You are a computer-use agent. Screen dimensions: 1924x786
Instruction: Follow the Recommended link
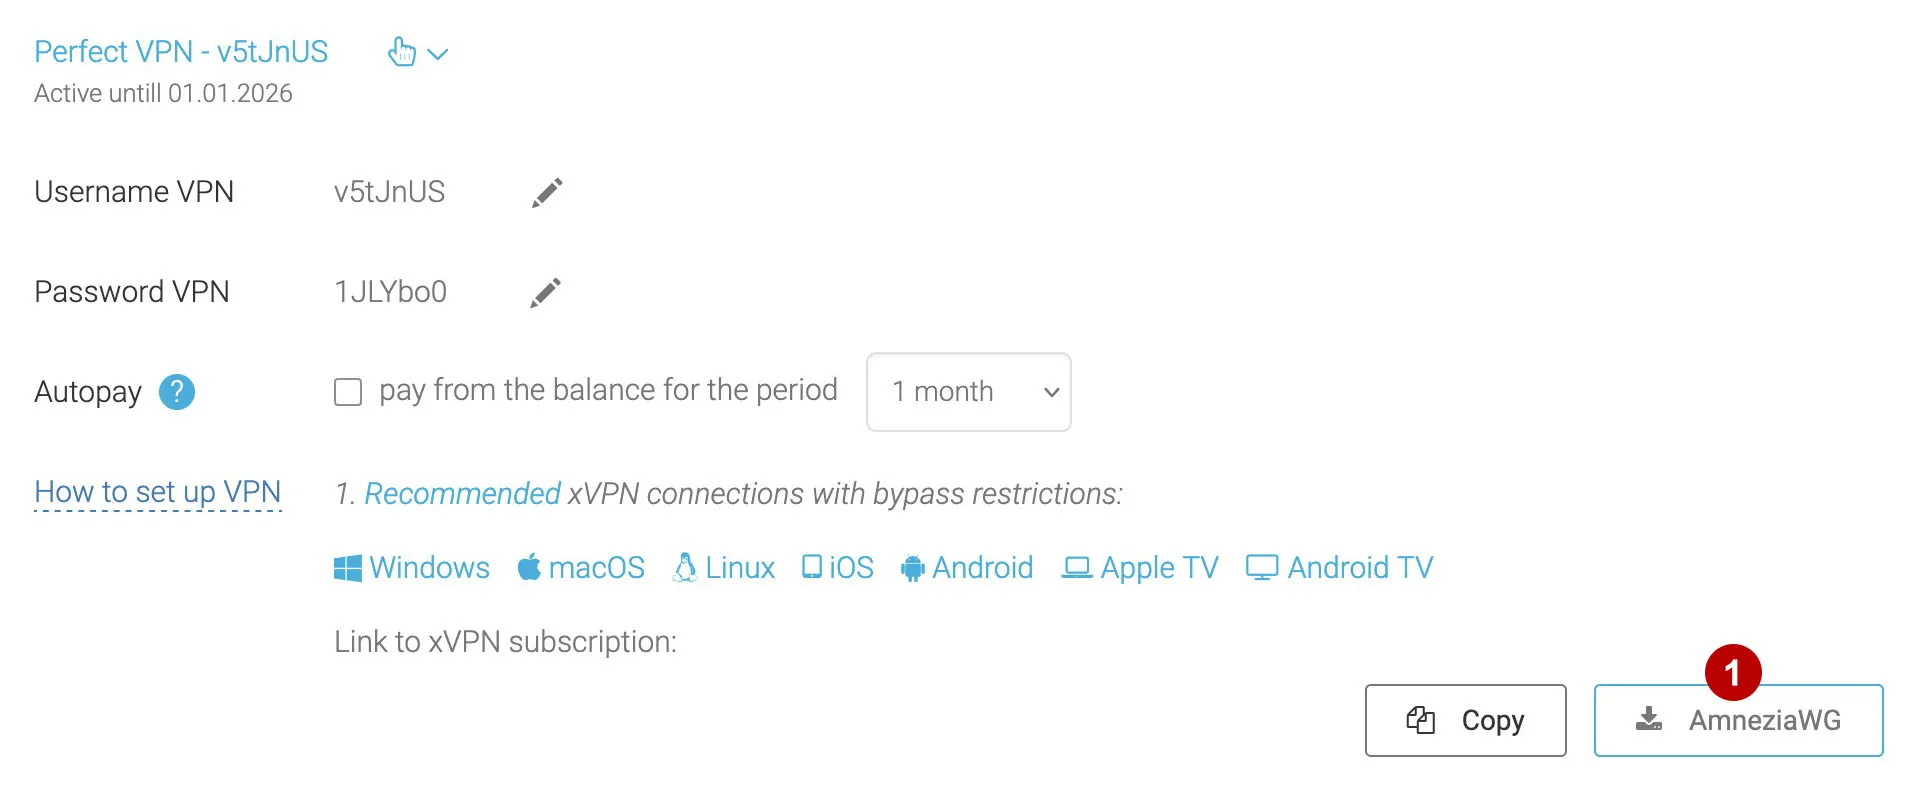click(x=462, y=494)
